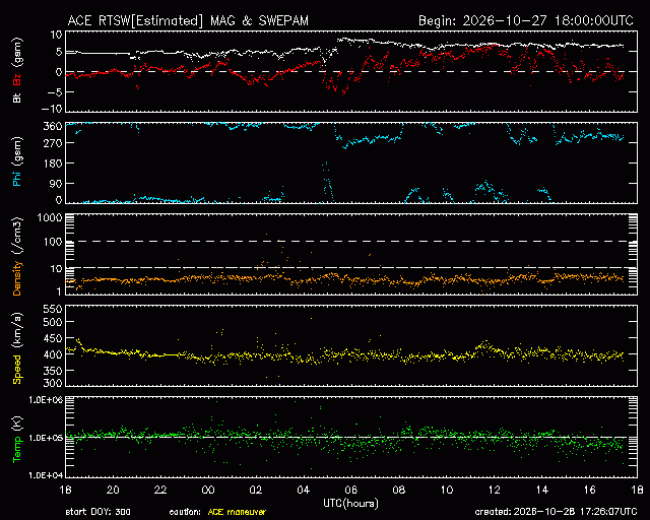Select the orange "Density" axis label

tap(17, 278)
